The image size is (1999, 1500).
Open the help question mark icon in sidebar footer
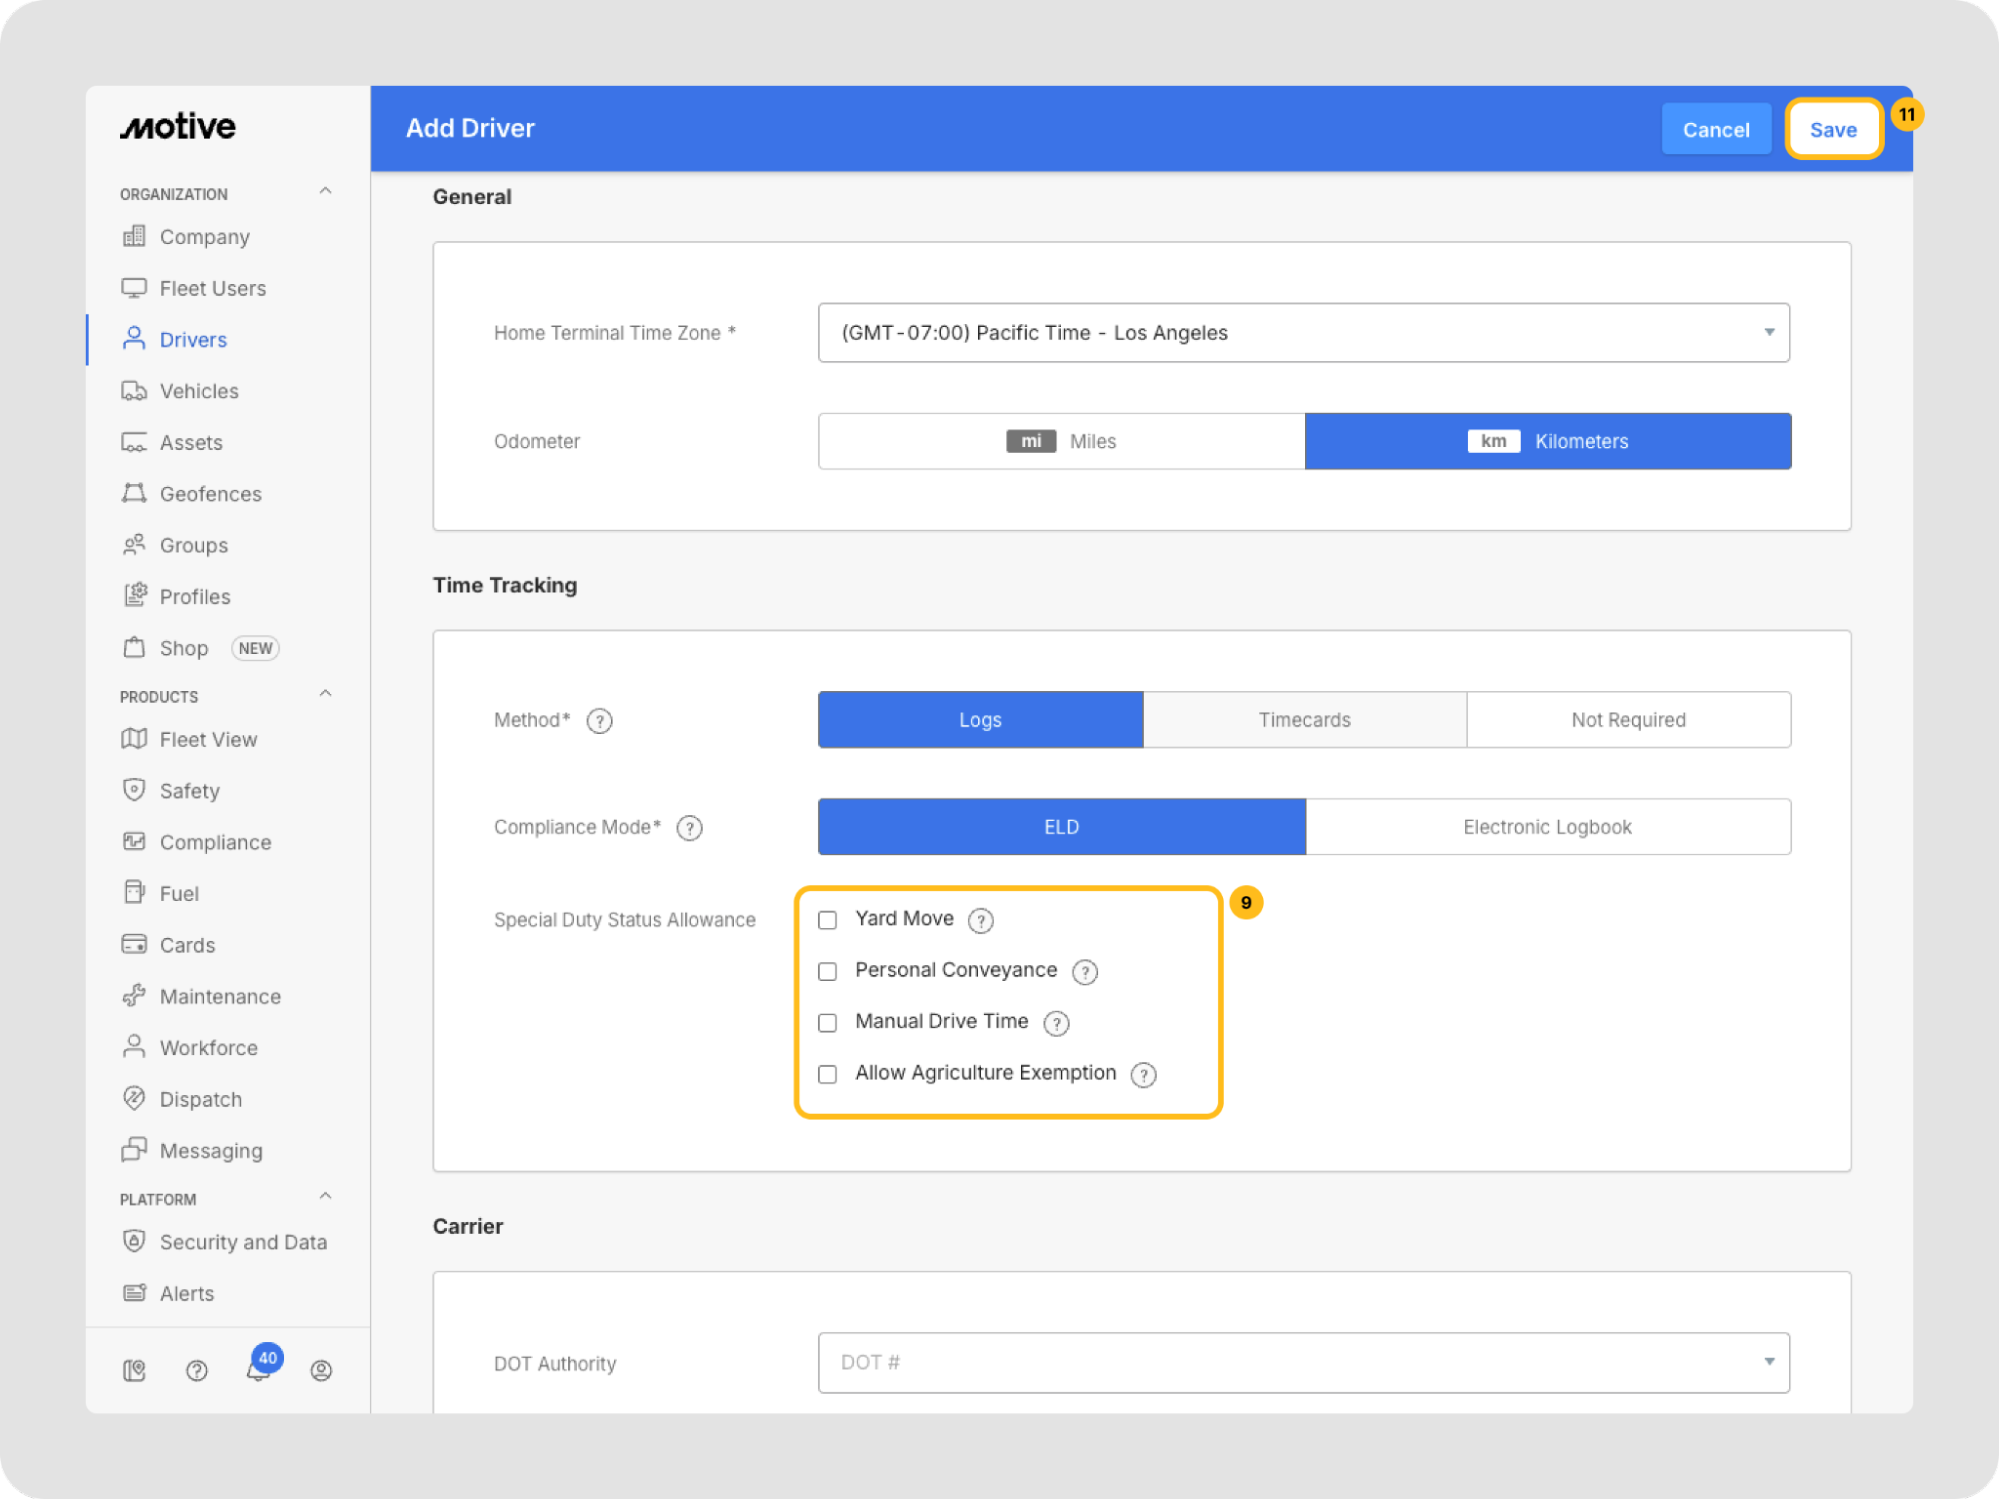[x=197, y=1370]
